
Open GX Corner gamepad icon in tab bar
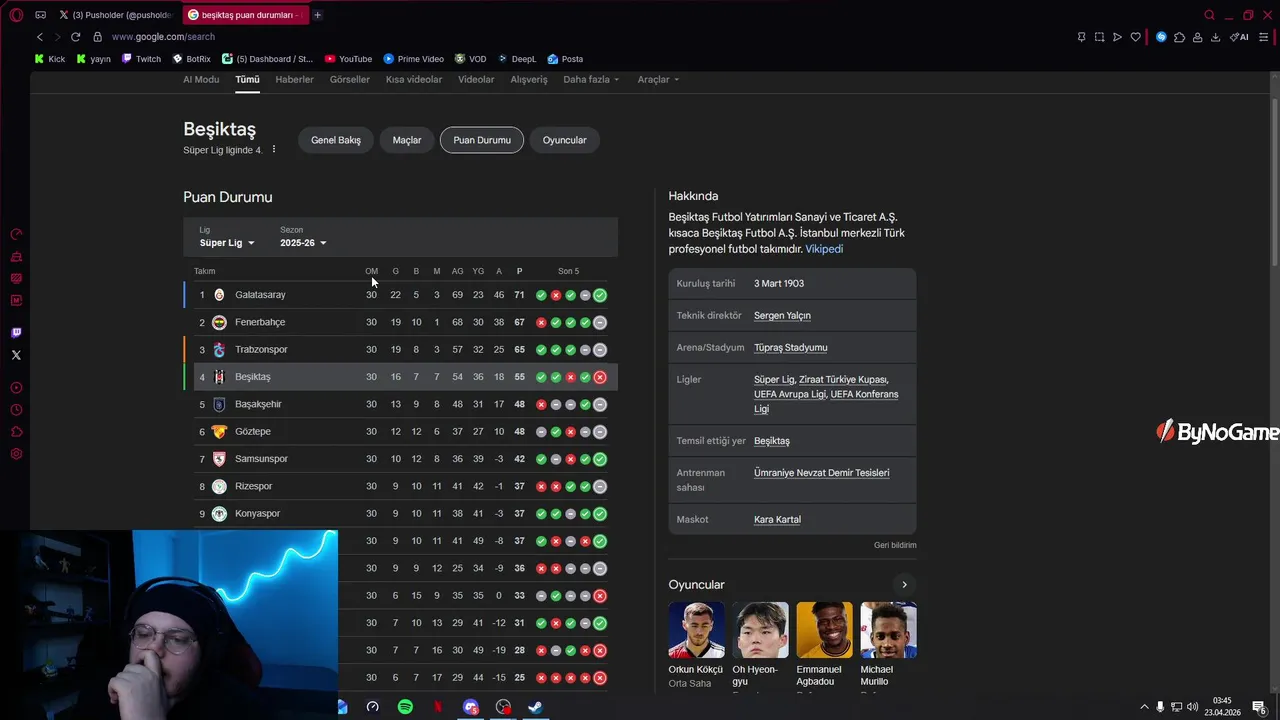tap(40, 15)
